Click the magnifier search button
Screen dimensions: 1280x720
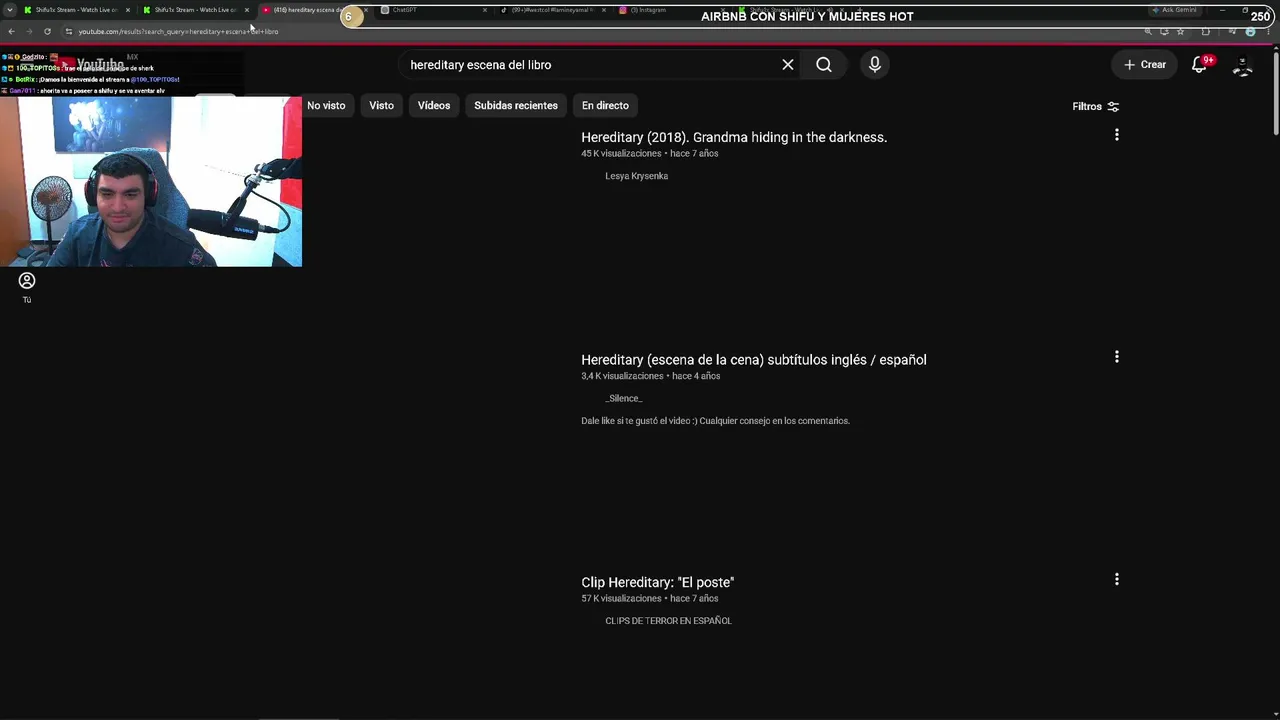[x=824, y=65]
